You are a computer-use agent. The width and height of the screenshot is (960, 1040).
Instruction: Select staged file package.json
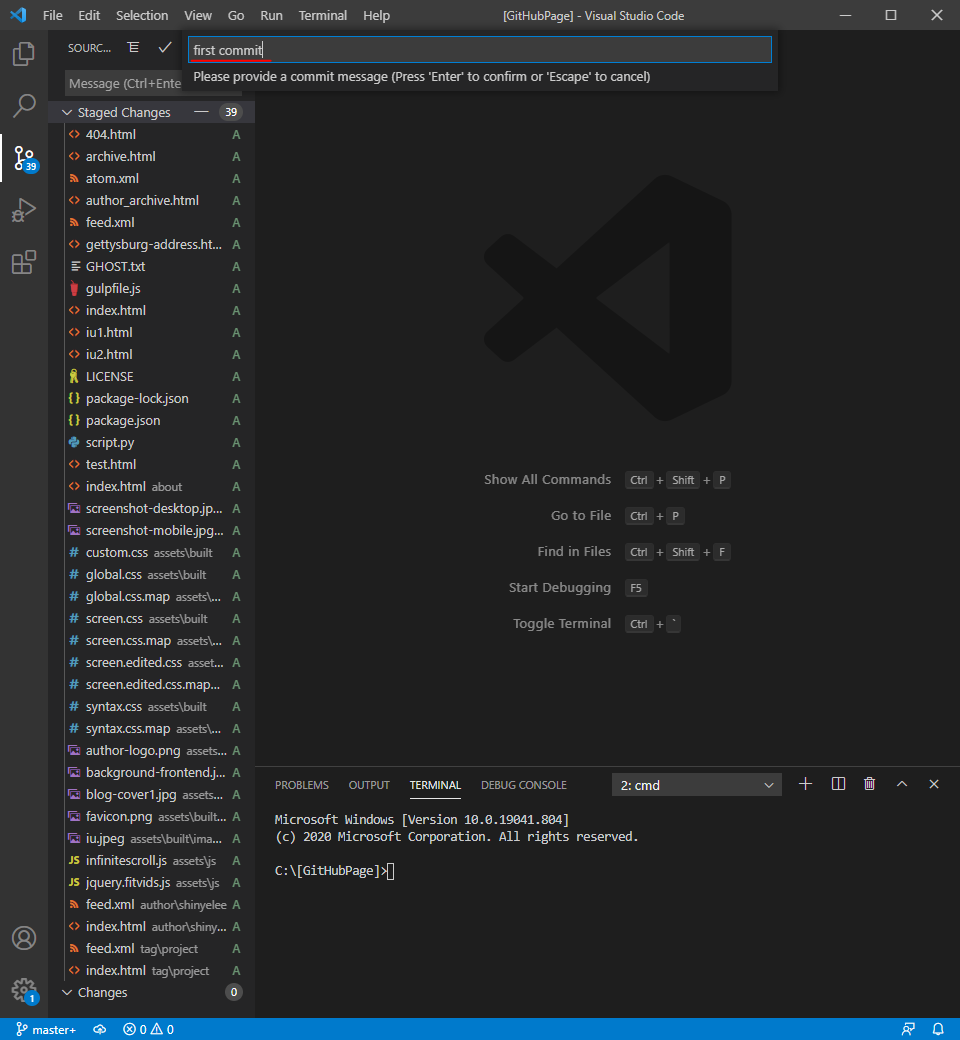[123, 420]
